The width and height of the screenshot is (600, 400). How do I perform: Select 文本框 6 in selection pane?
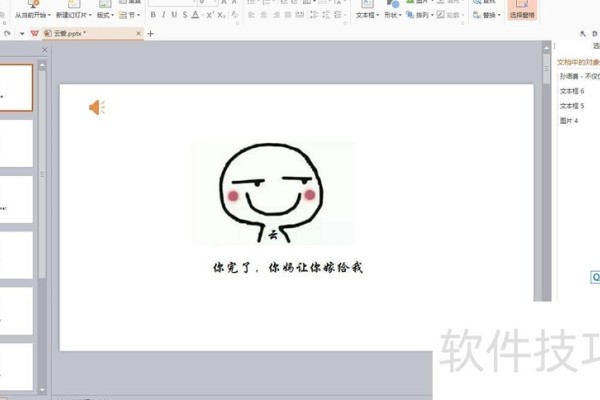click(572, 91)
